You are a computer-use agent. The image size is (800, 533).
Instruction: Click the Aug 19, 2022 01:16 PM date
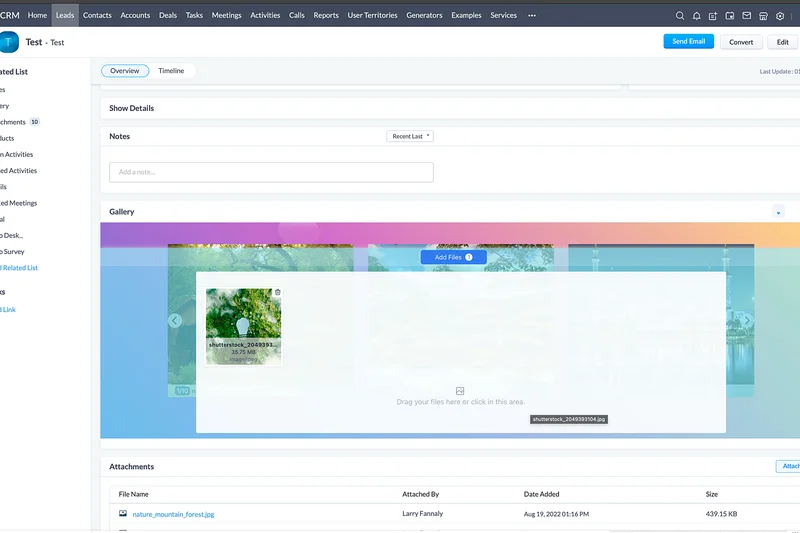click(x=556, y=514)
